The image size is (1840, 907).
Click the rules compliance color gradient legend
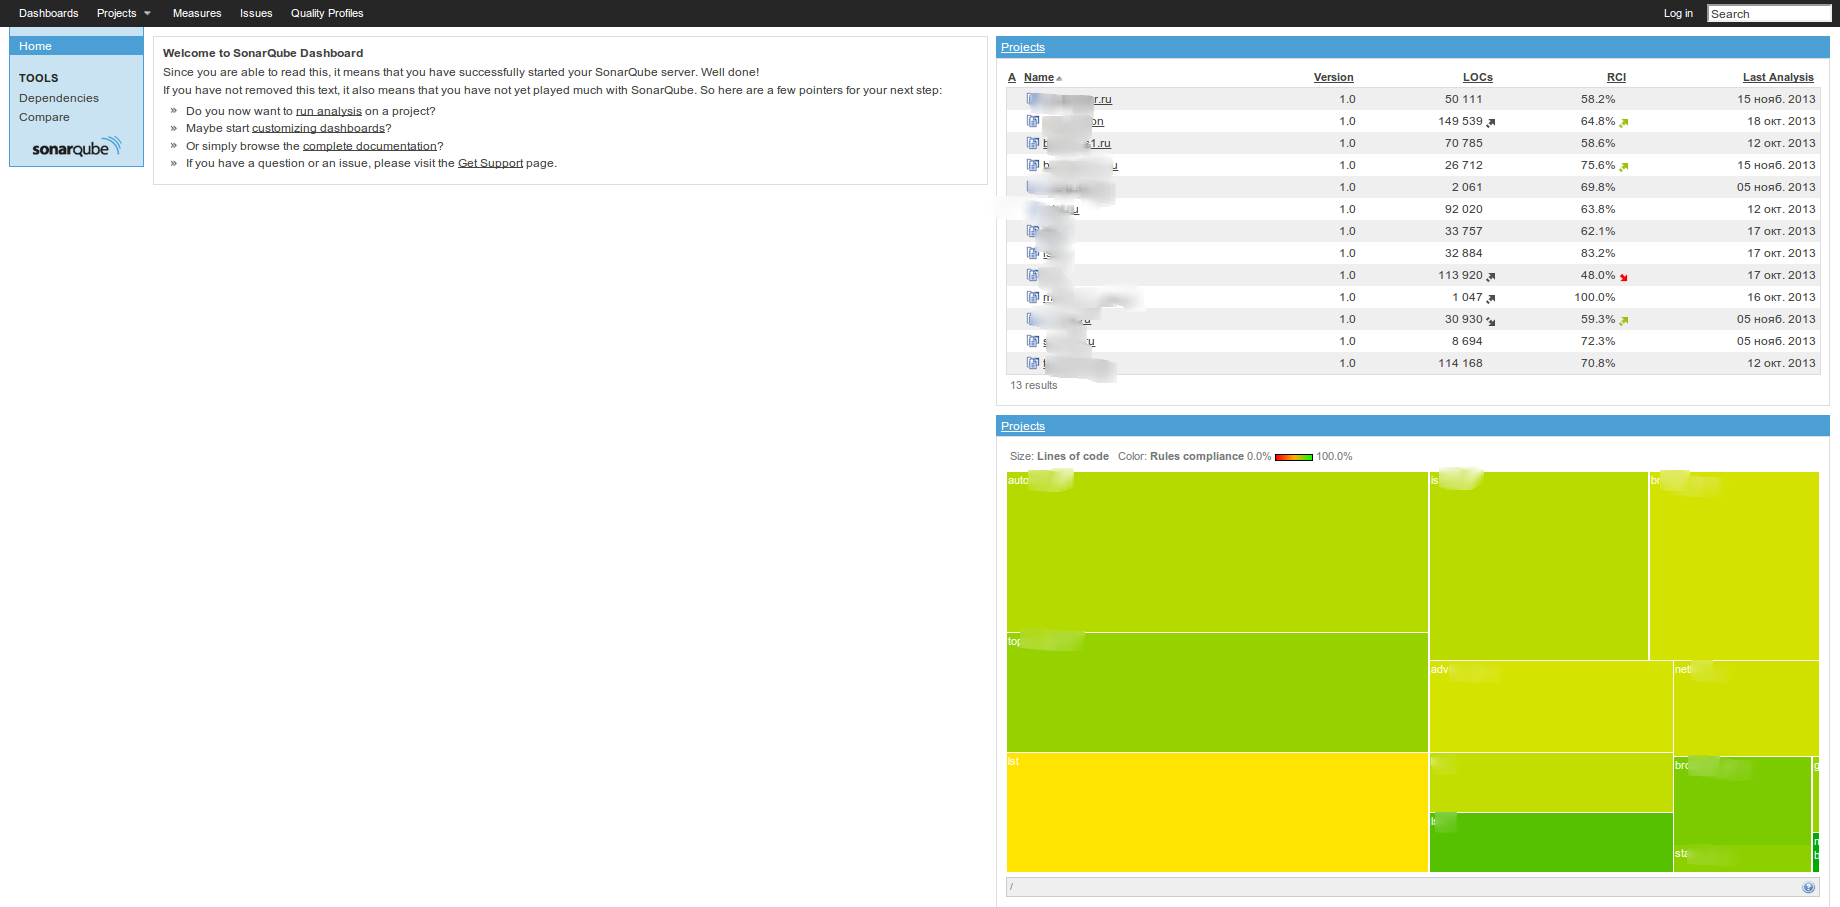(1294, 457)
